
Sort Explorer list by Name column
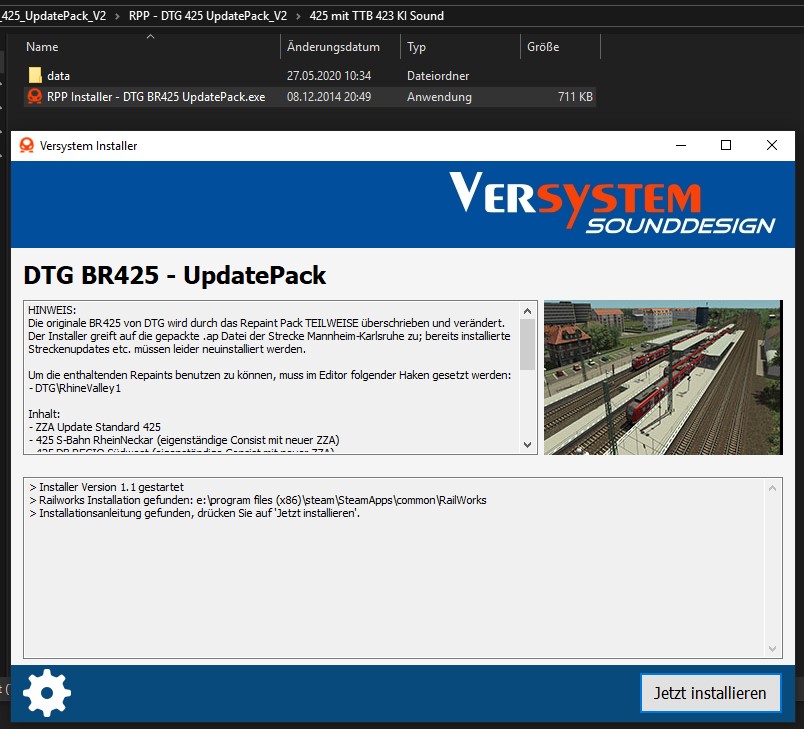click(42, 47)
